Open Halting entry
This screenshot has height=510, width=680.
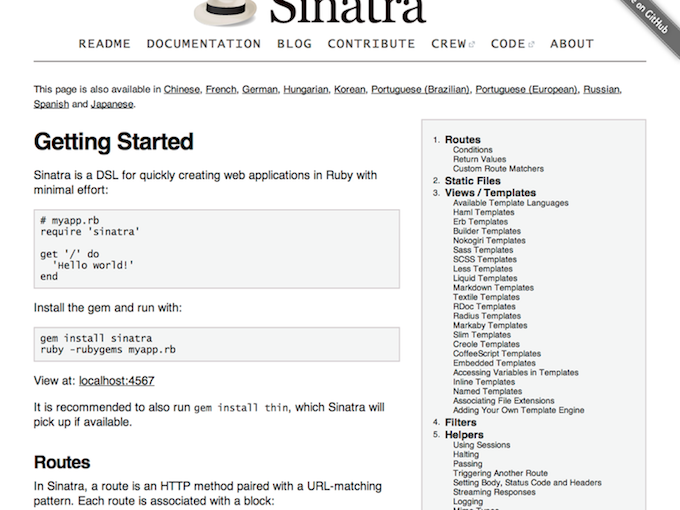[x=466, y=454]
